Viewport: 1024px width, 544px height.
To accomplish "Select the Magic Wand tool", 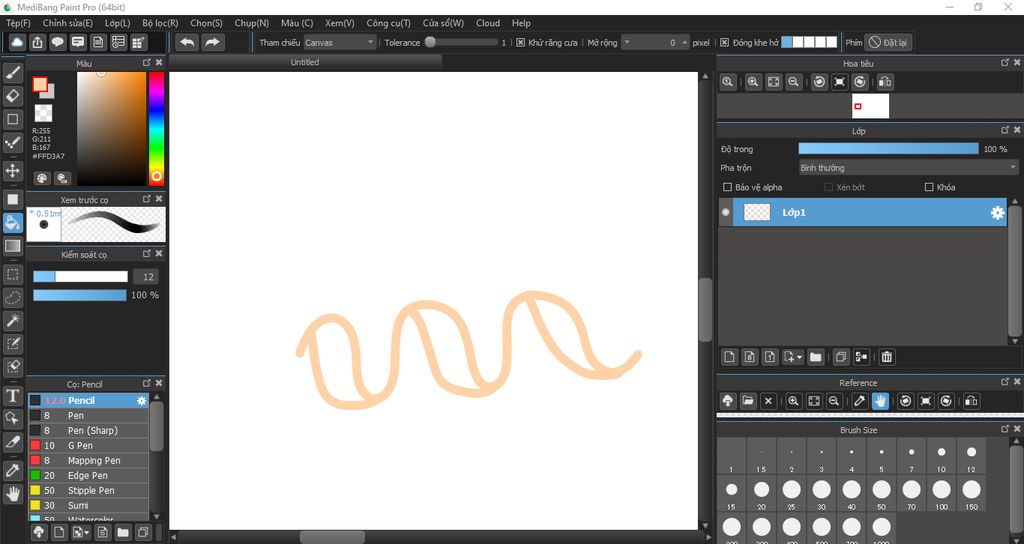I will (12, 321).
